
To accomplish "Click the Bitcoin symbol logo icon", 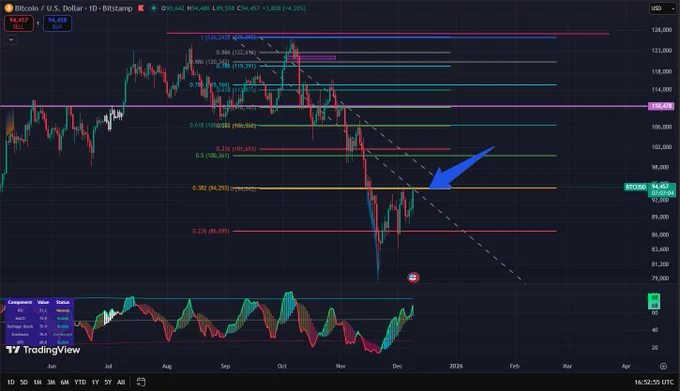I will (x=8, y=8).
